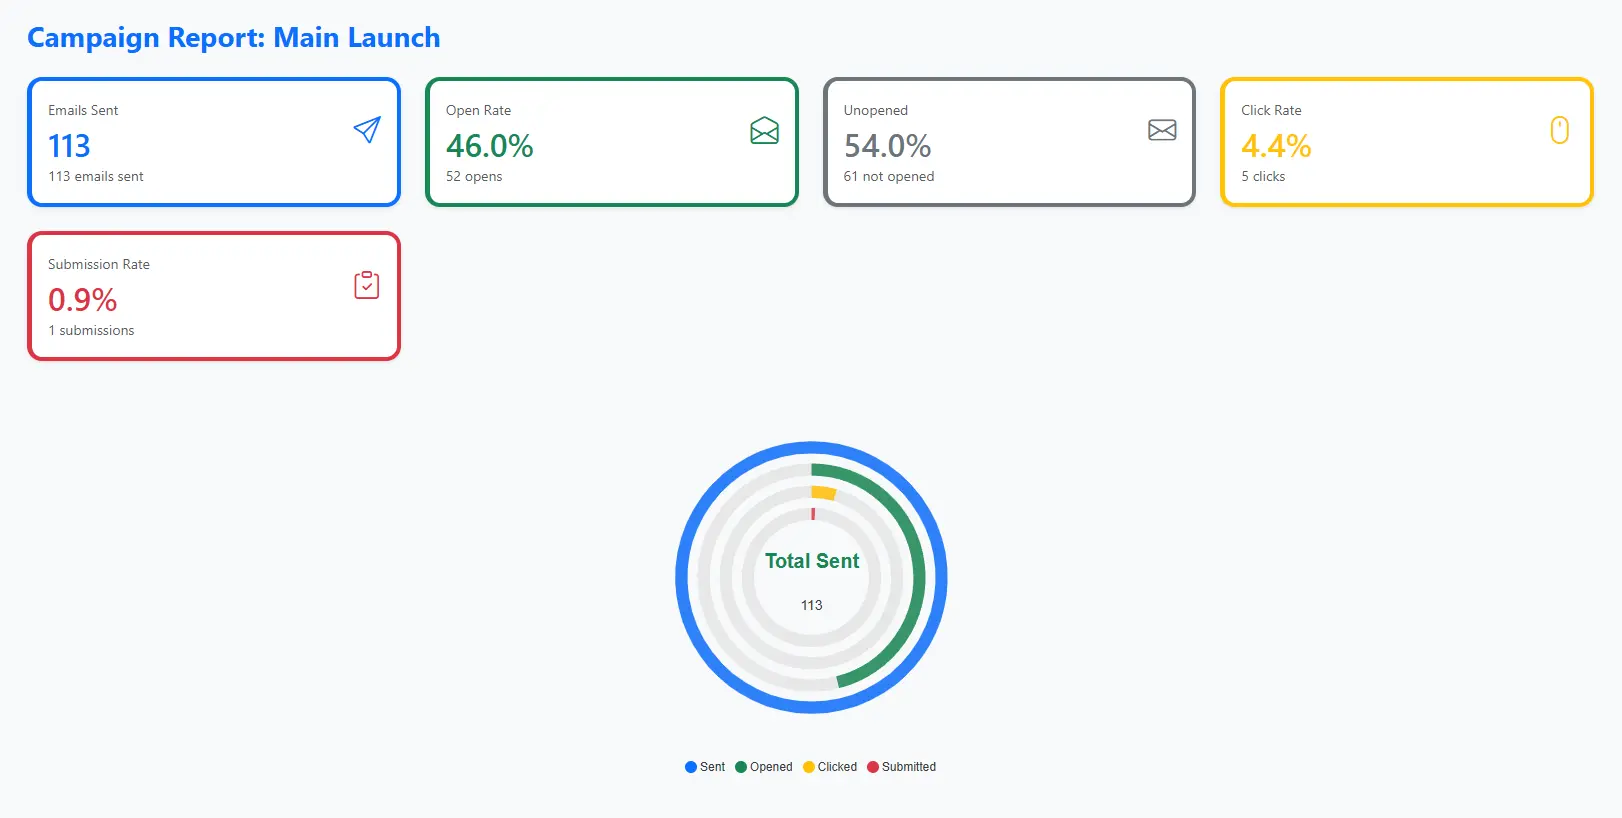Click the paper plane icon on Emails Sent card

[367, 129]
